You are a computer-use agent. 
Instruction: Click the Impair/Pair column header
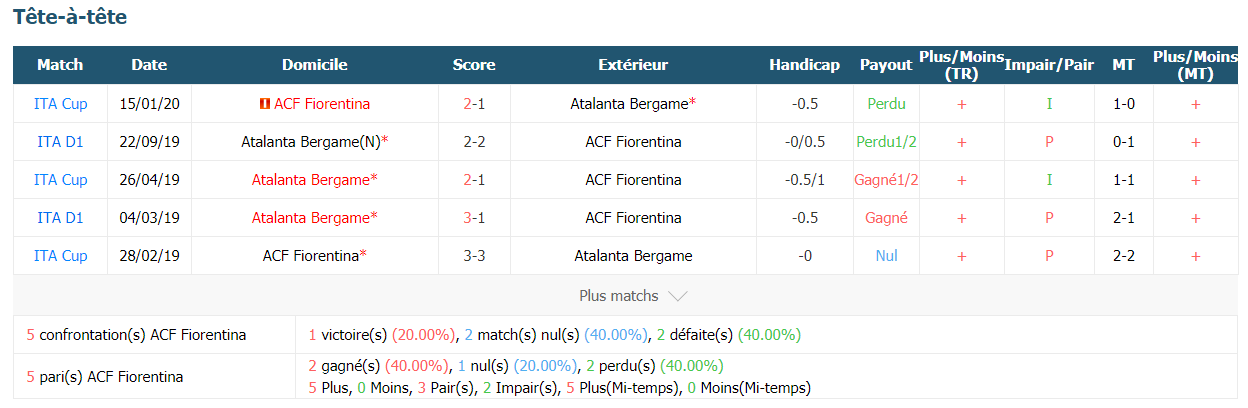click(x=1049, y=65)
